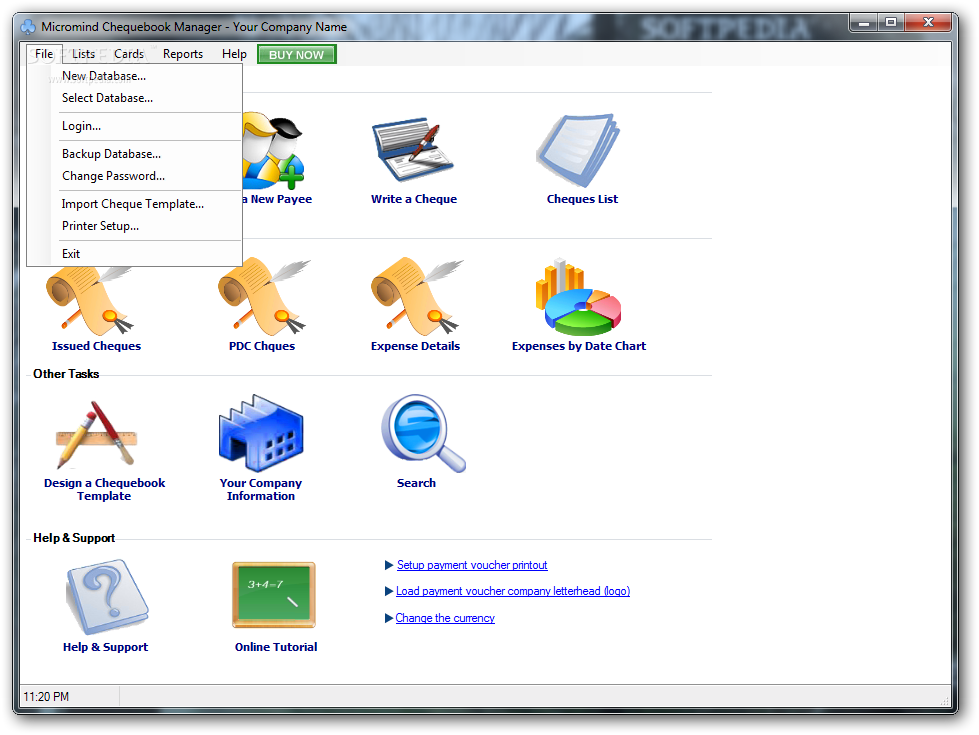Maximize the Chequebook Manager window
Screen dimensions: 979x735
[891, 23]
